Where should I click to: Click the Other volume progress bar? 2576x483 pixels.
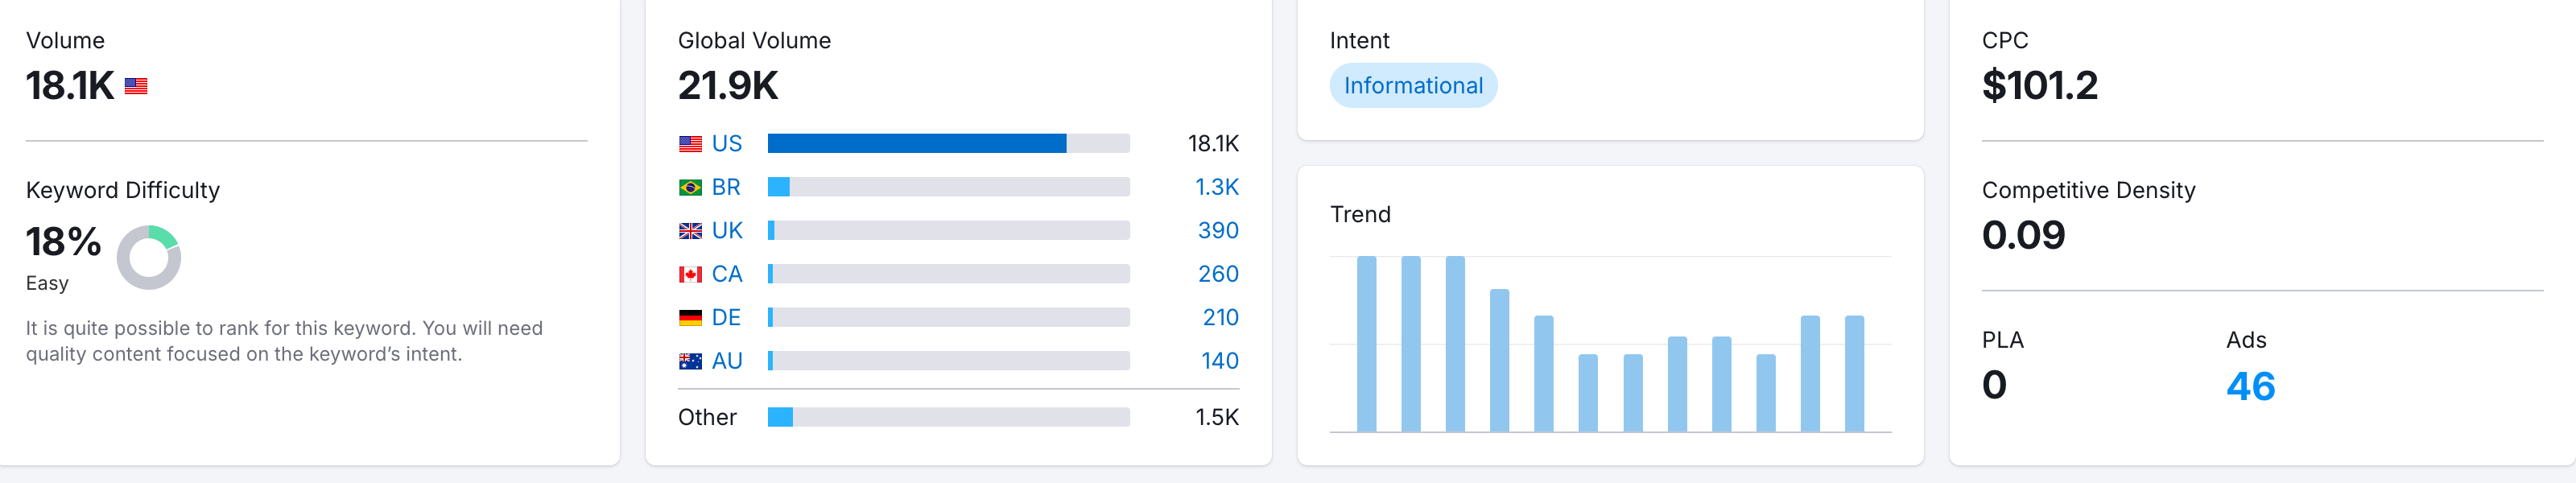click(x=949, y=417)
